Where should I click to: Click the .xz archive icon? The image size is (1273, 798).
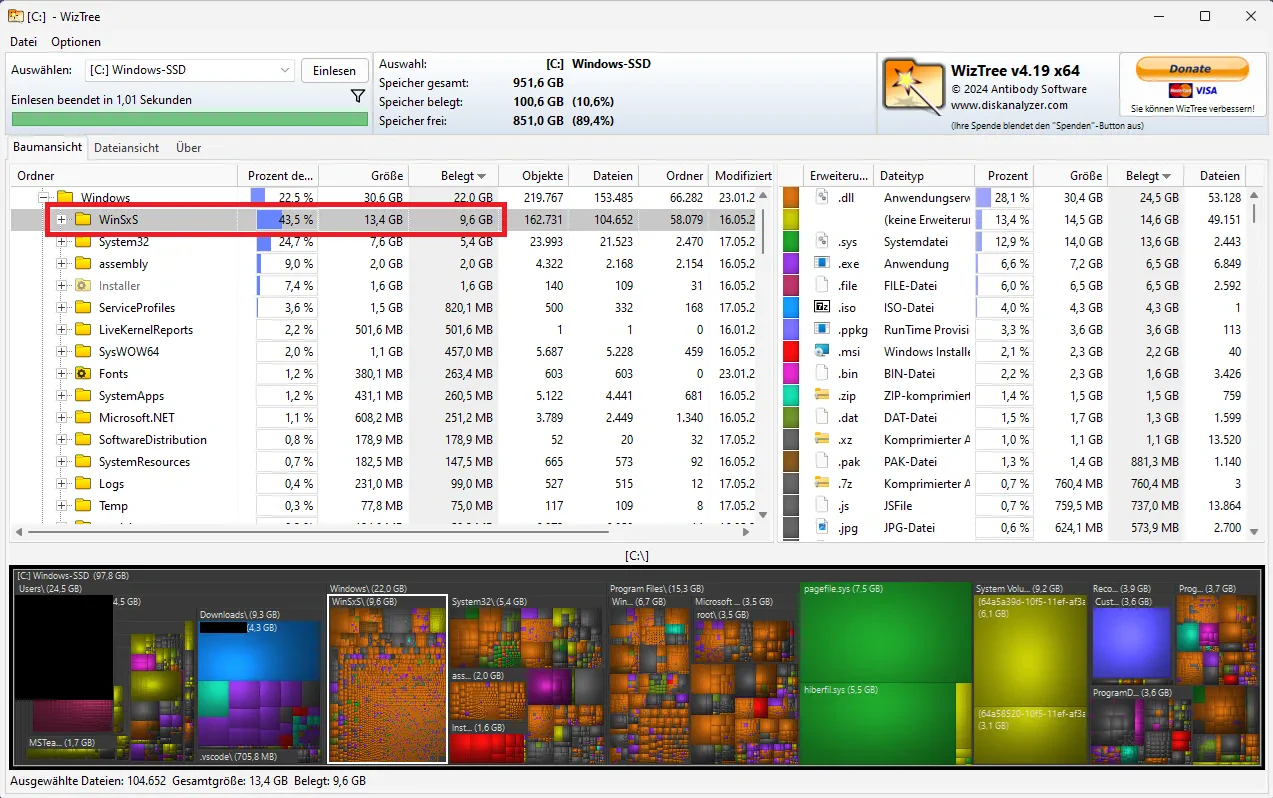pos(823,440)
